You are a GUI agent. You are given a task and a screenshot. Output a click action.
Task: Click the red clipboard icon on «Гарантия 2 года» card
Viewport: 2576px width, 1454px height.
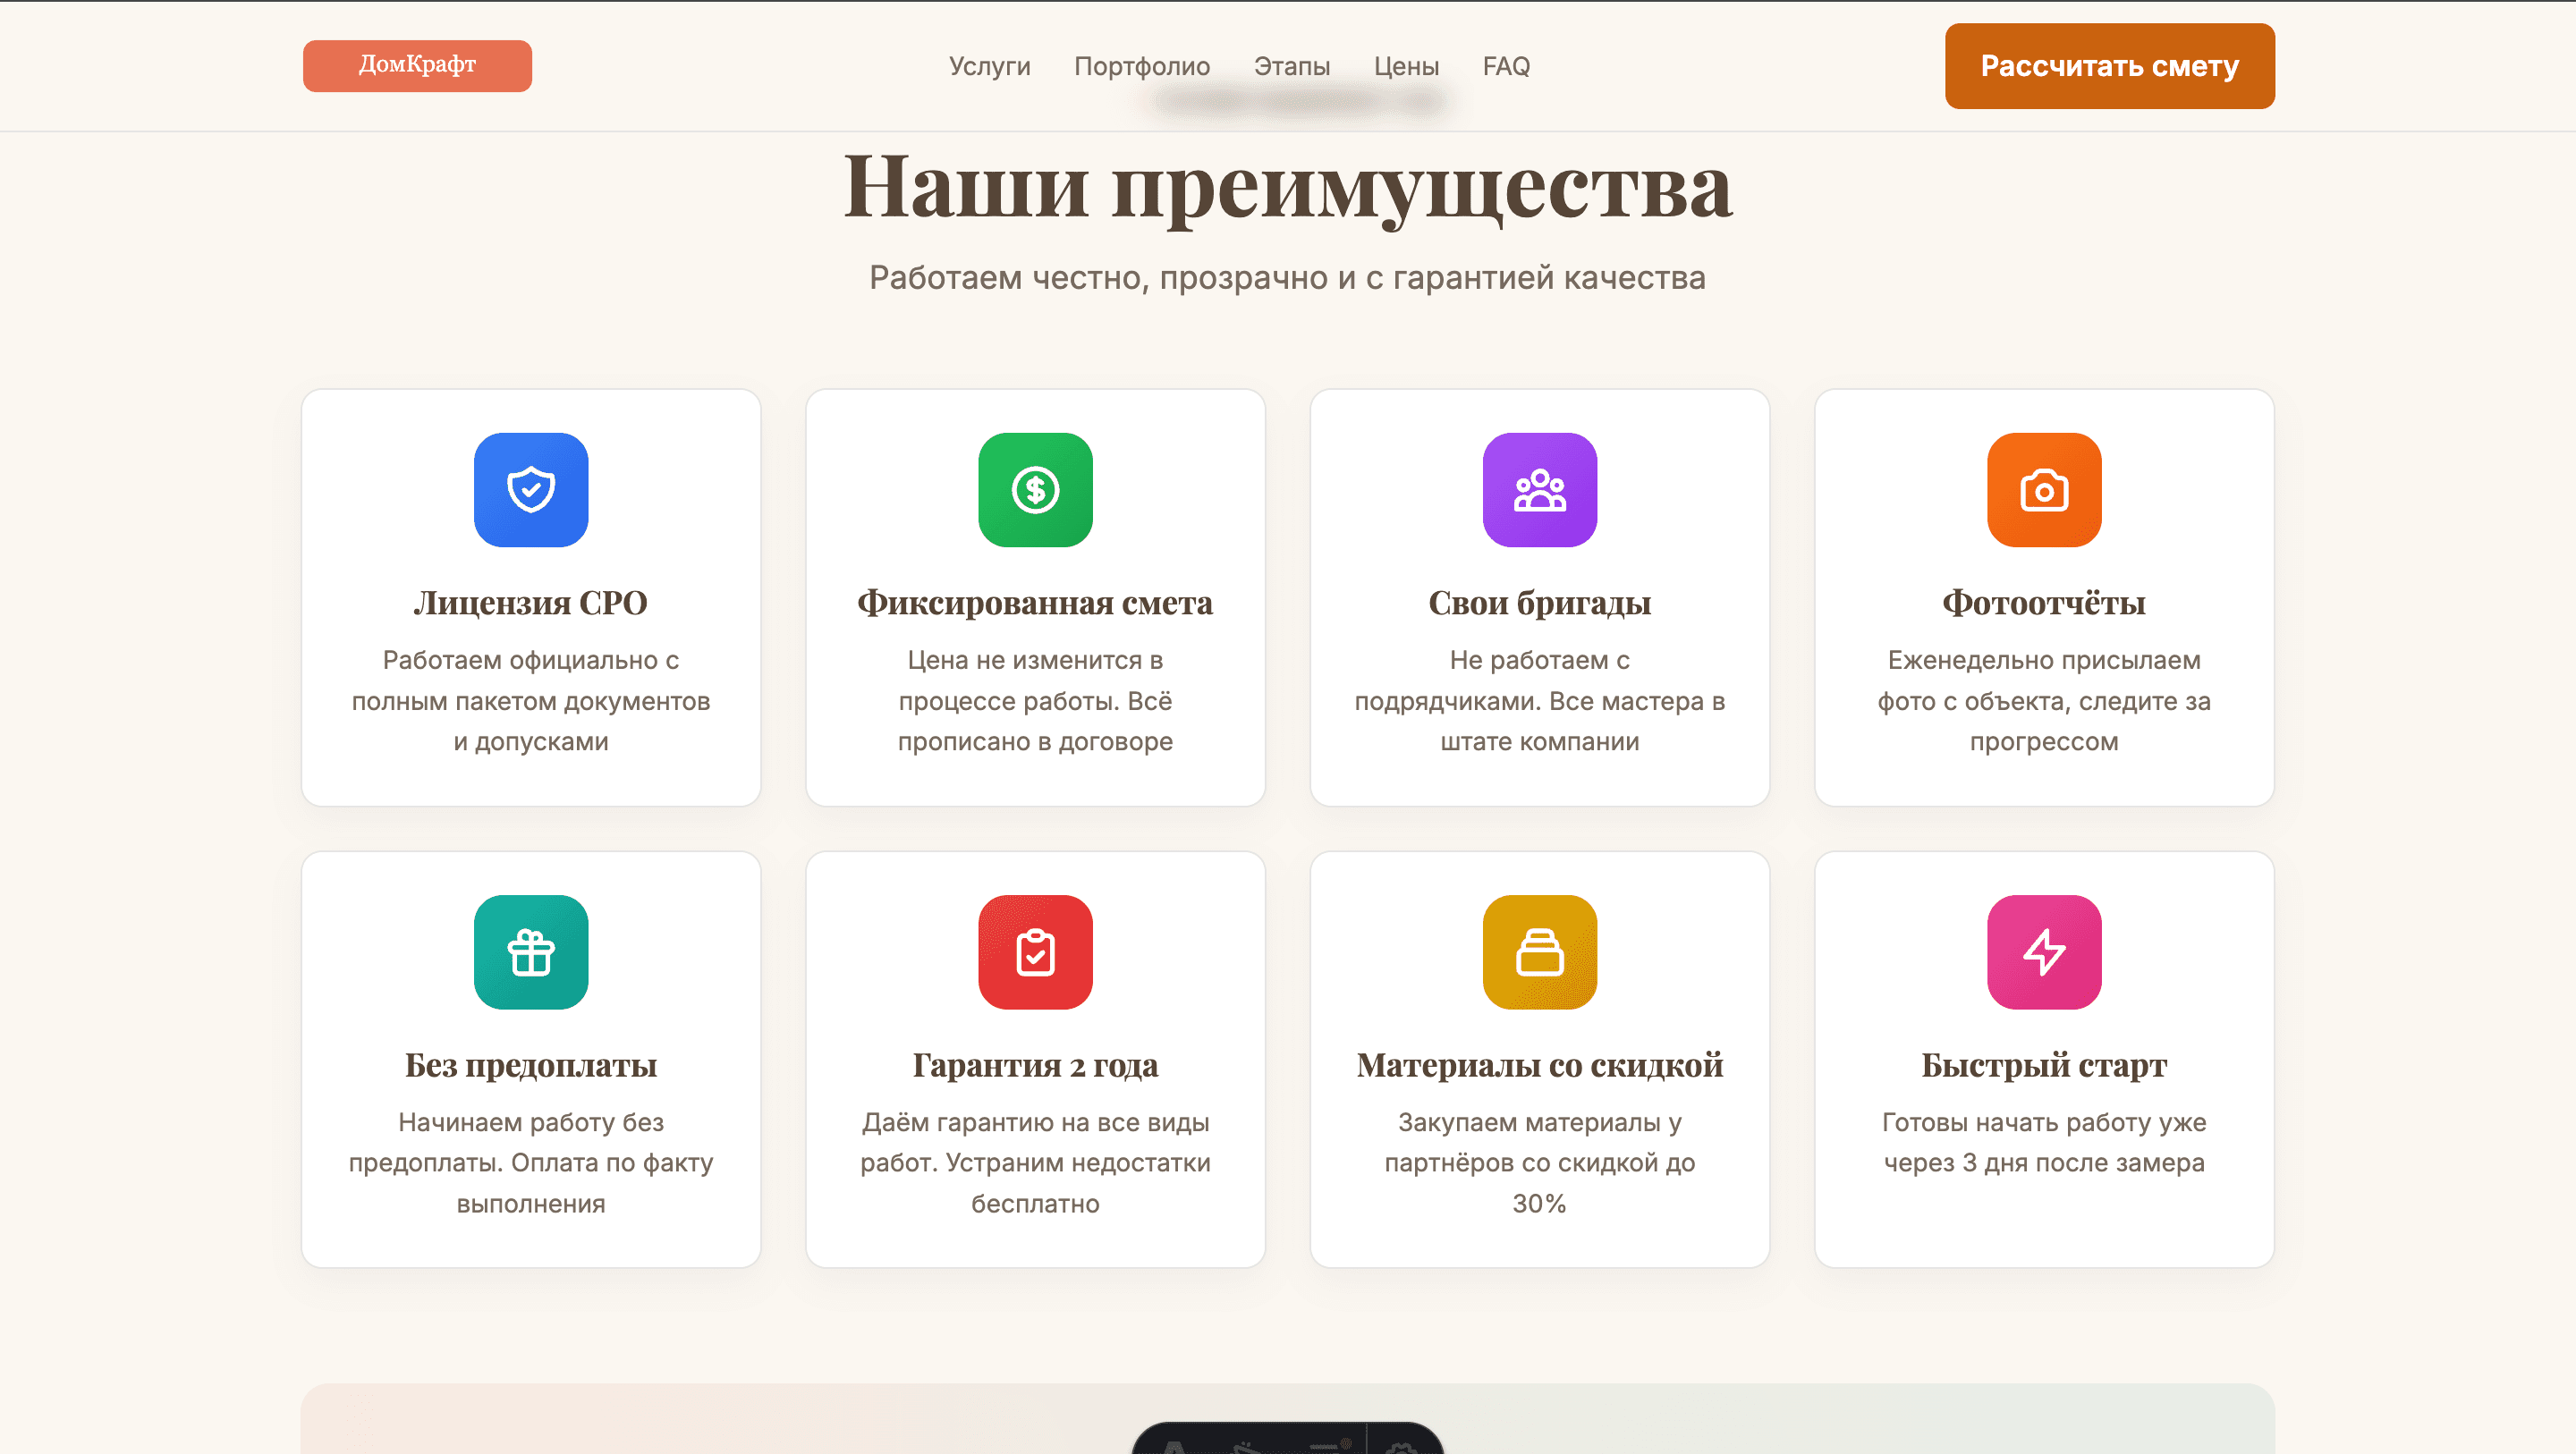[x=1035, y=951]
